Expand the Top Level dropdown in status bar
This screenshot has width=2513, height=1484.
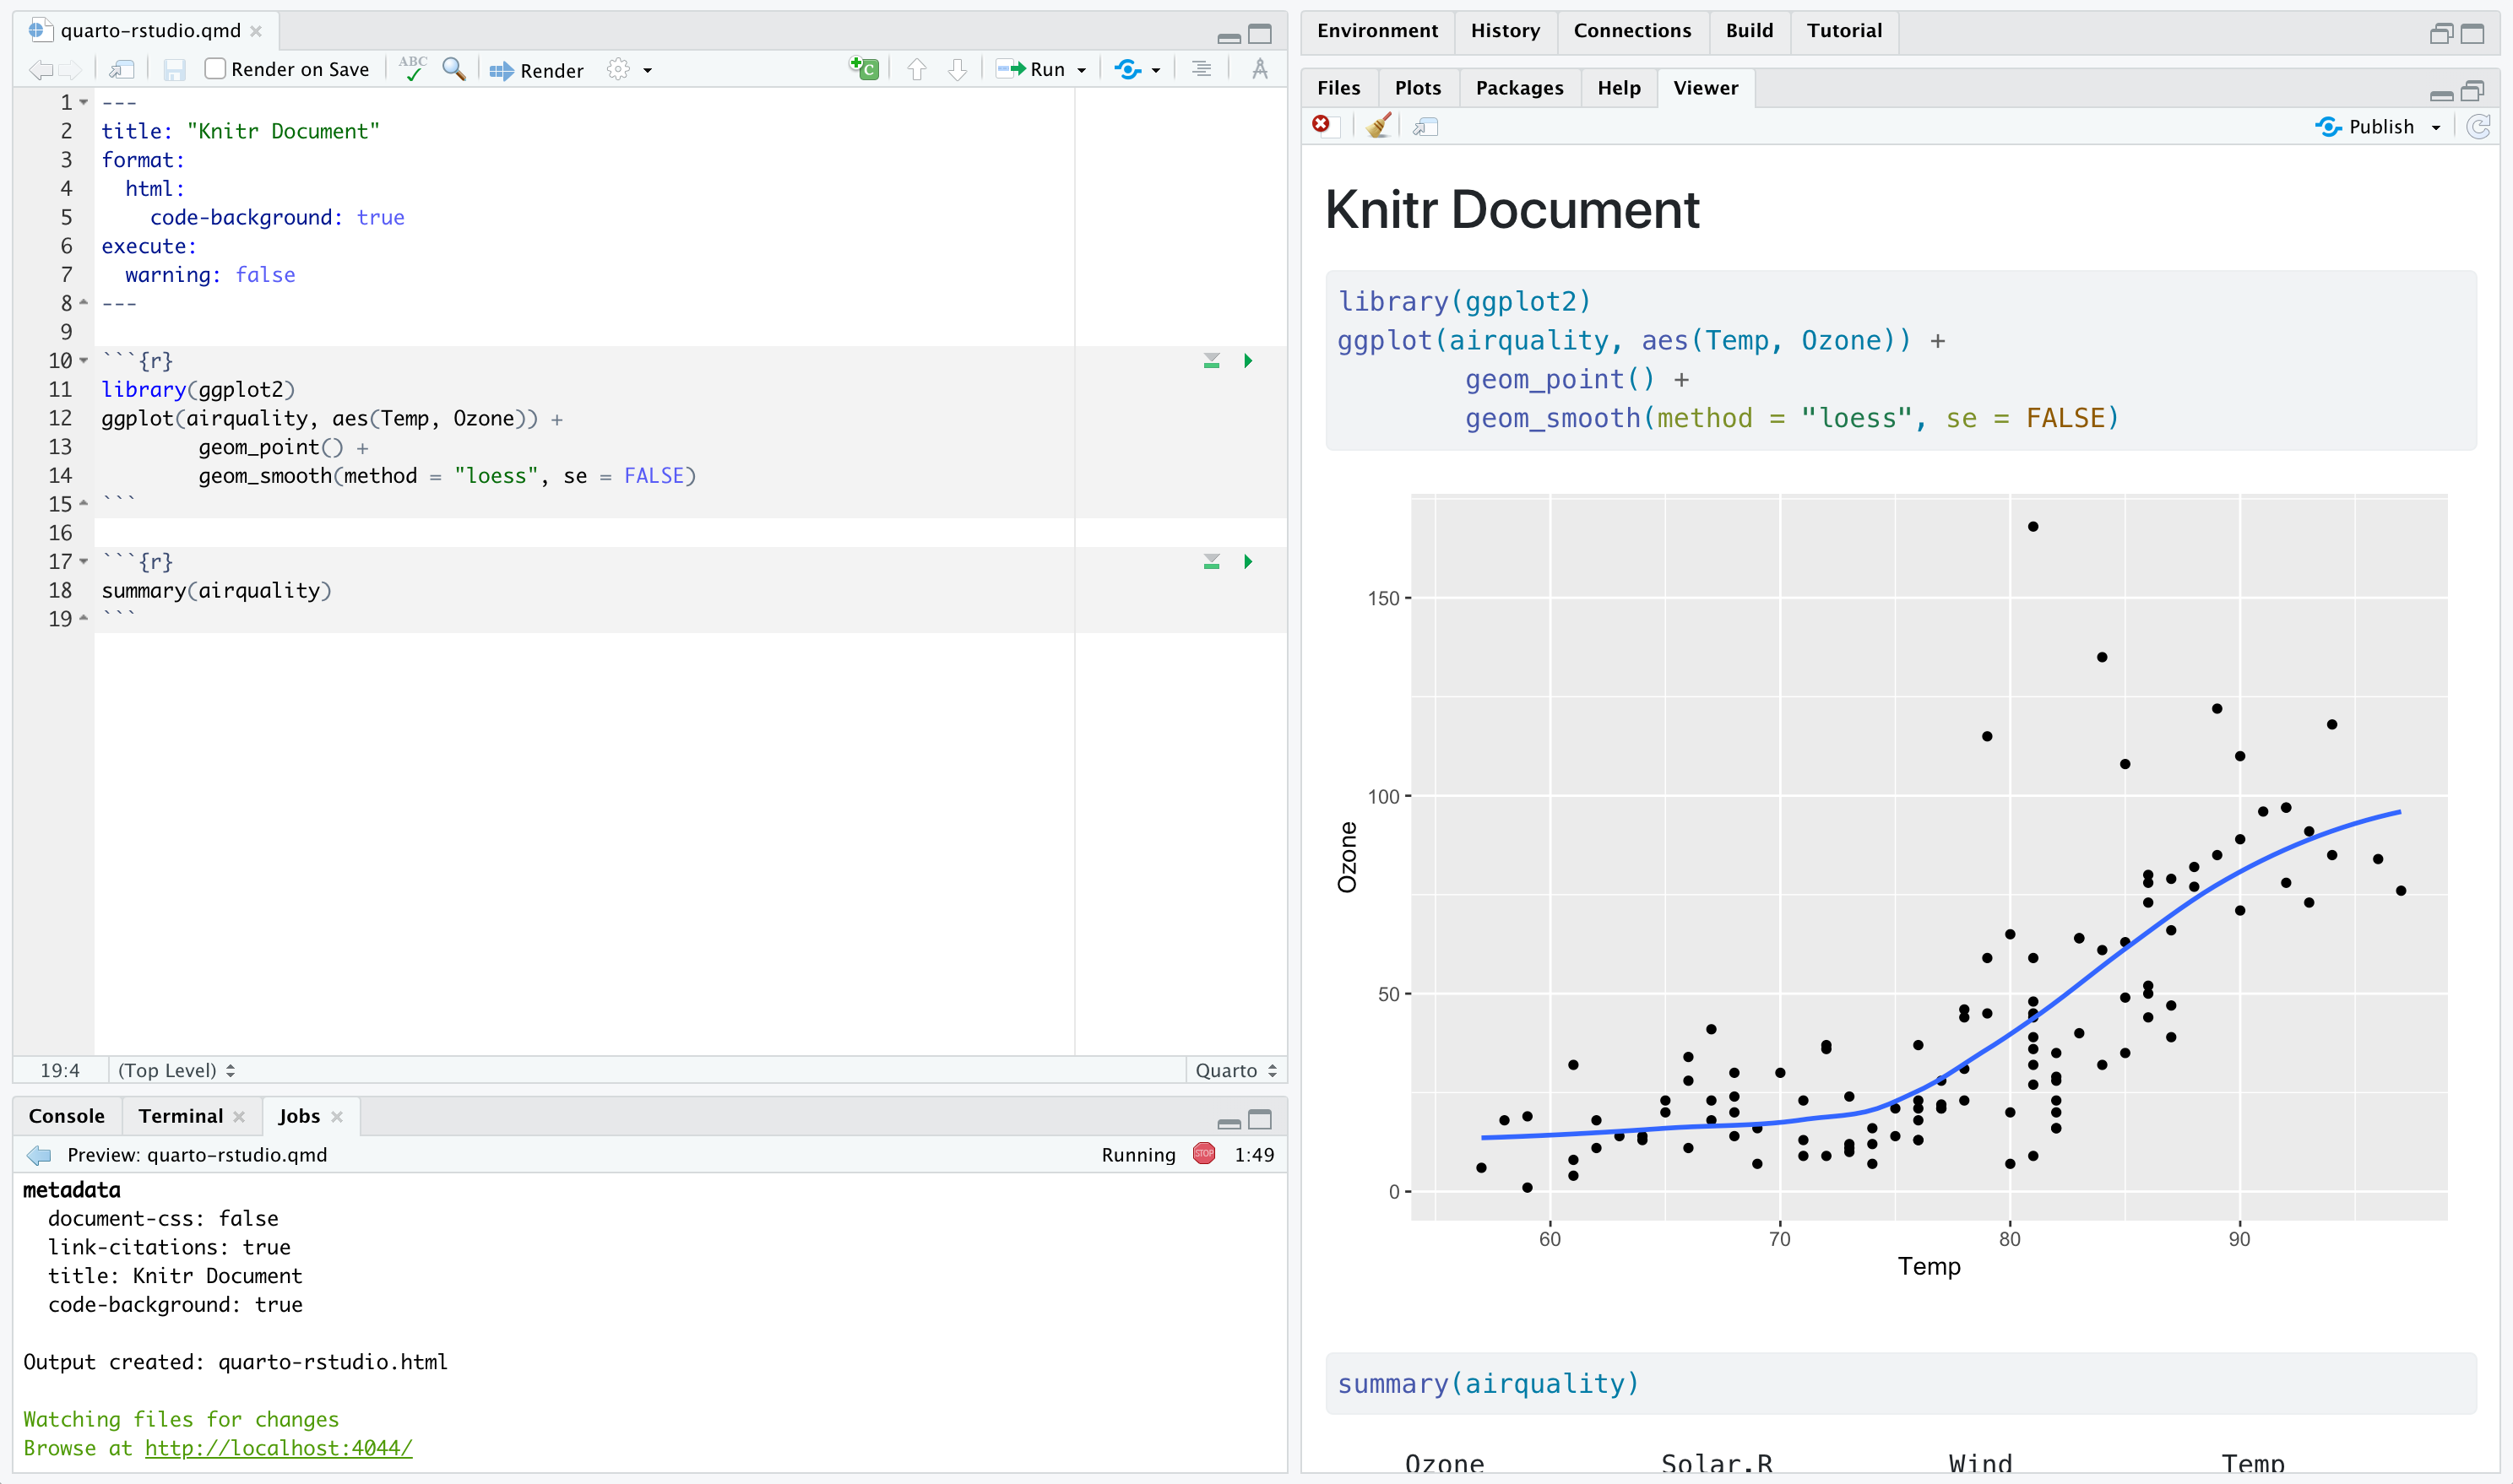pos(175,1070)
